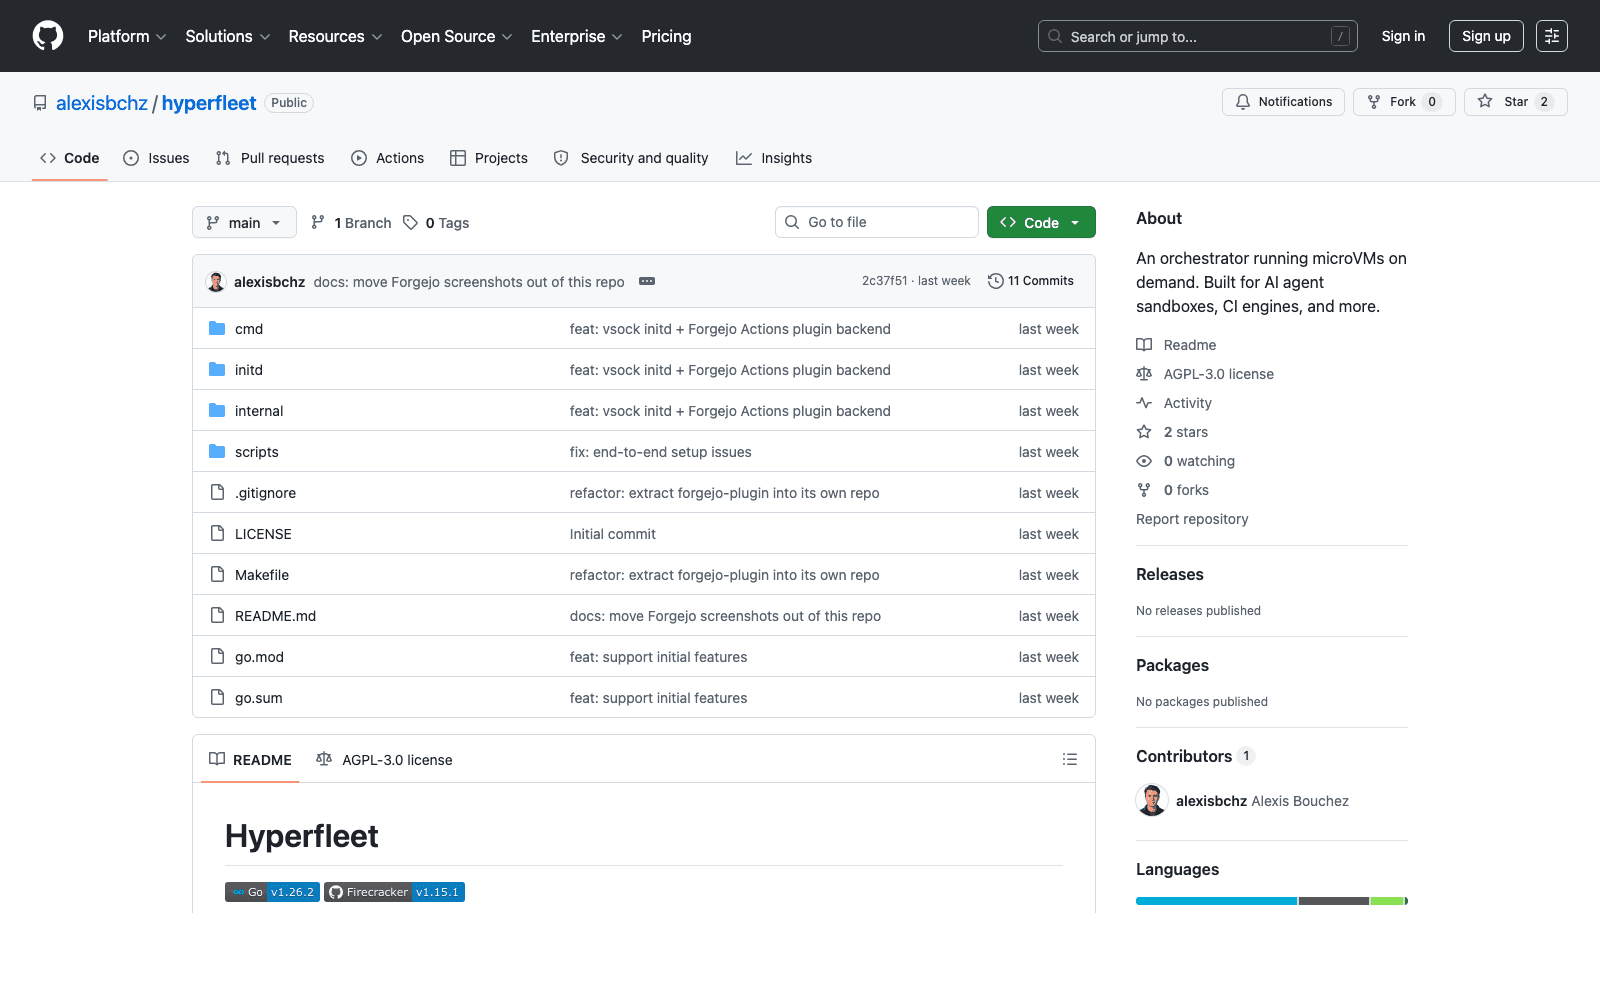Open the main branch selector dropdown
Screen dimensions: 1600x1000
[244, 222]
